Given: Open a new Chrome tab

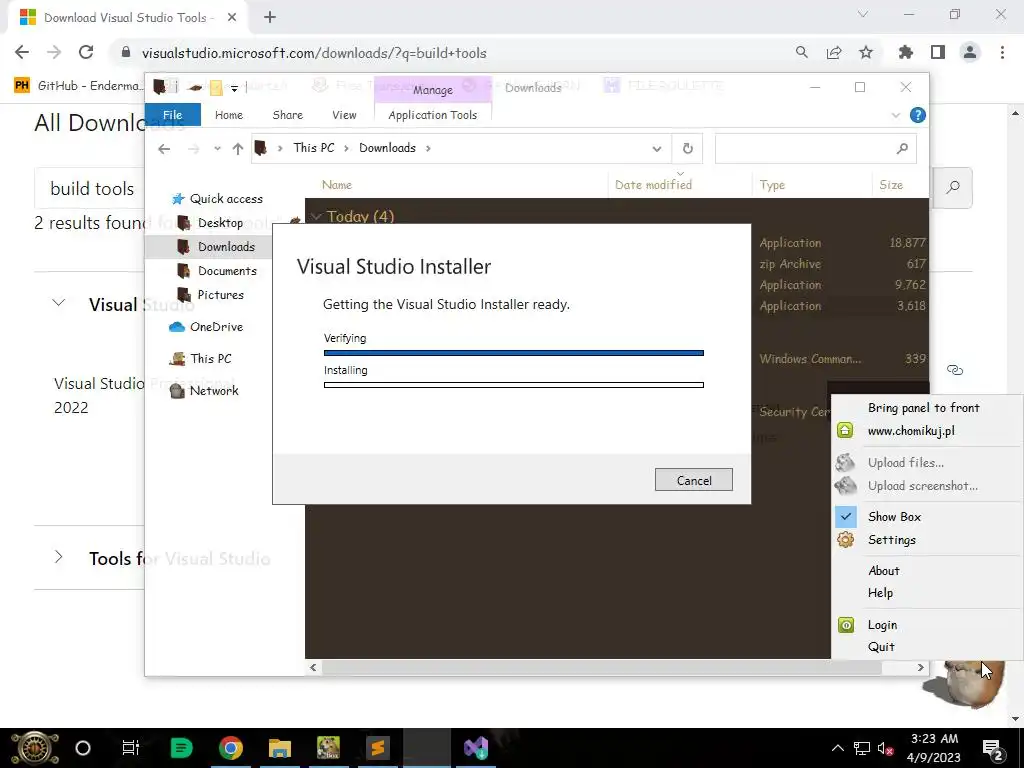Looking at the screenshot, I should (270, 17).
